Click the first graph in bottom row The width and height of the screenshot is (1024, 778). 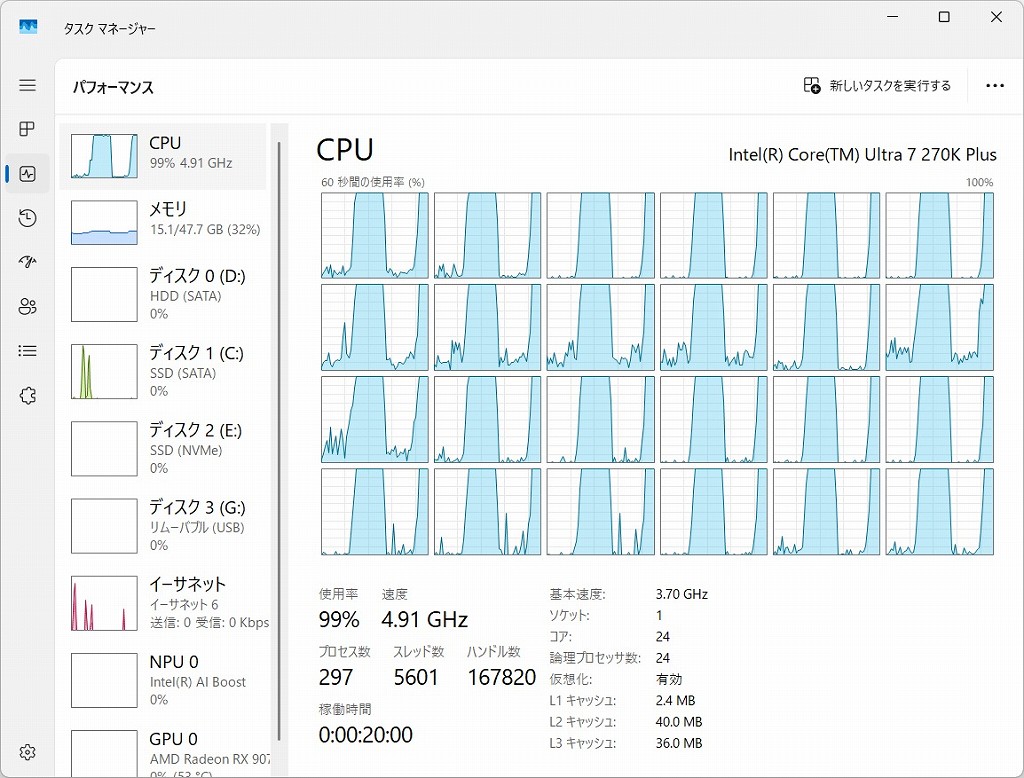(375, 511)
